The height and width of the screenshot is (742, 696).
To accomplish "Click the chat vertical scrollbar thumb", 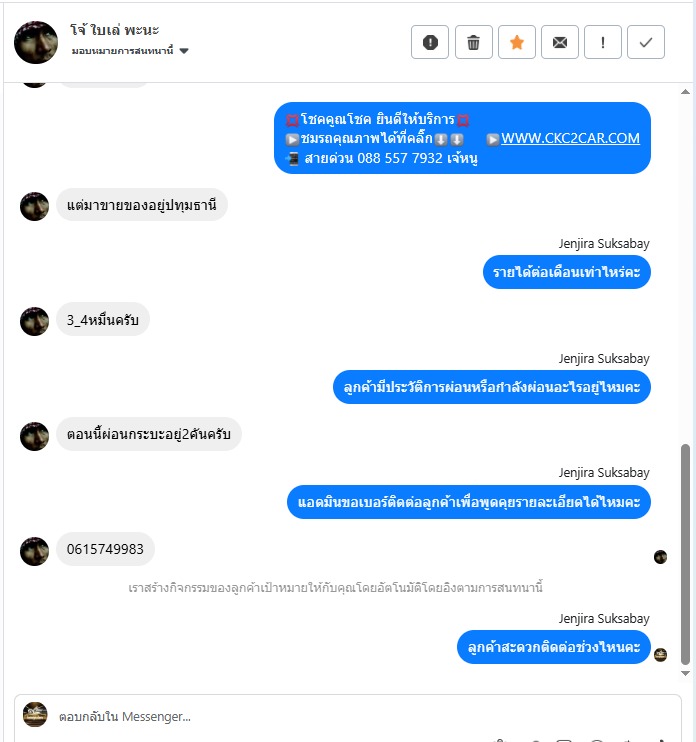I will click(685, 554).
